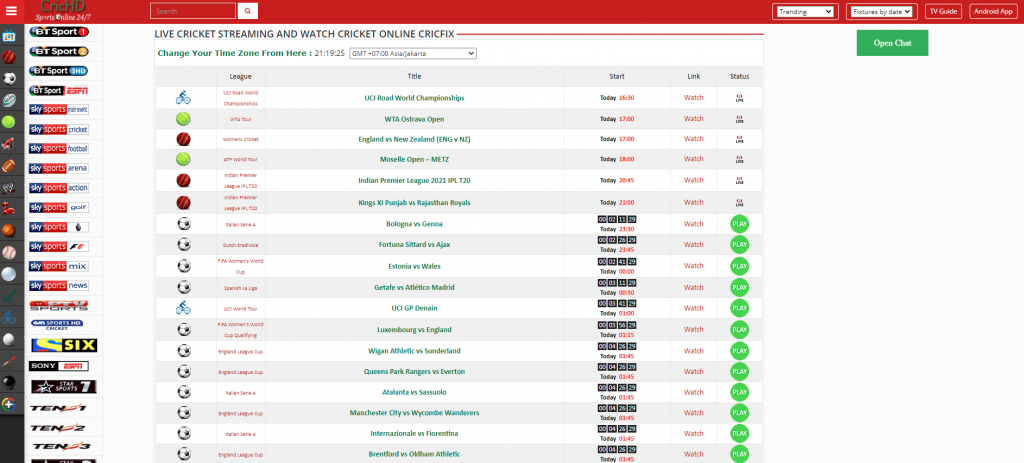Open Sky Sports Arena channel
Image resolution: width=1024 pixels, height=463 pixels.
click(59, 168)
